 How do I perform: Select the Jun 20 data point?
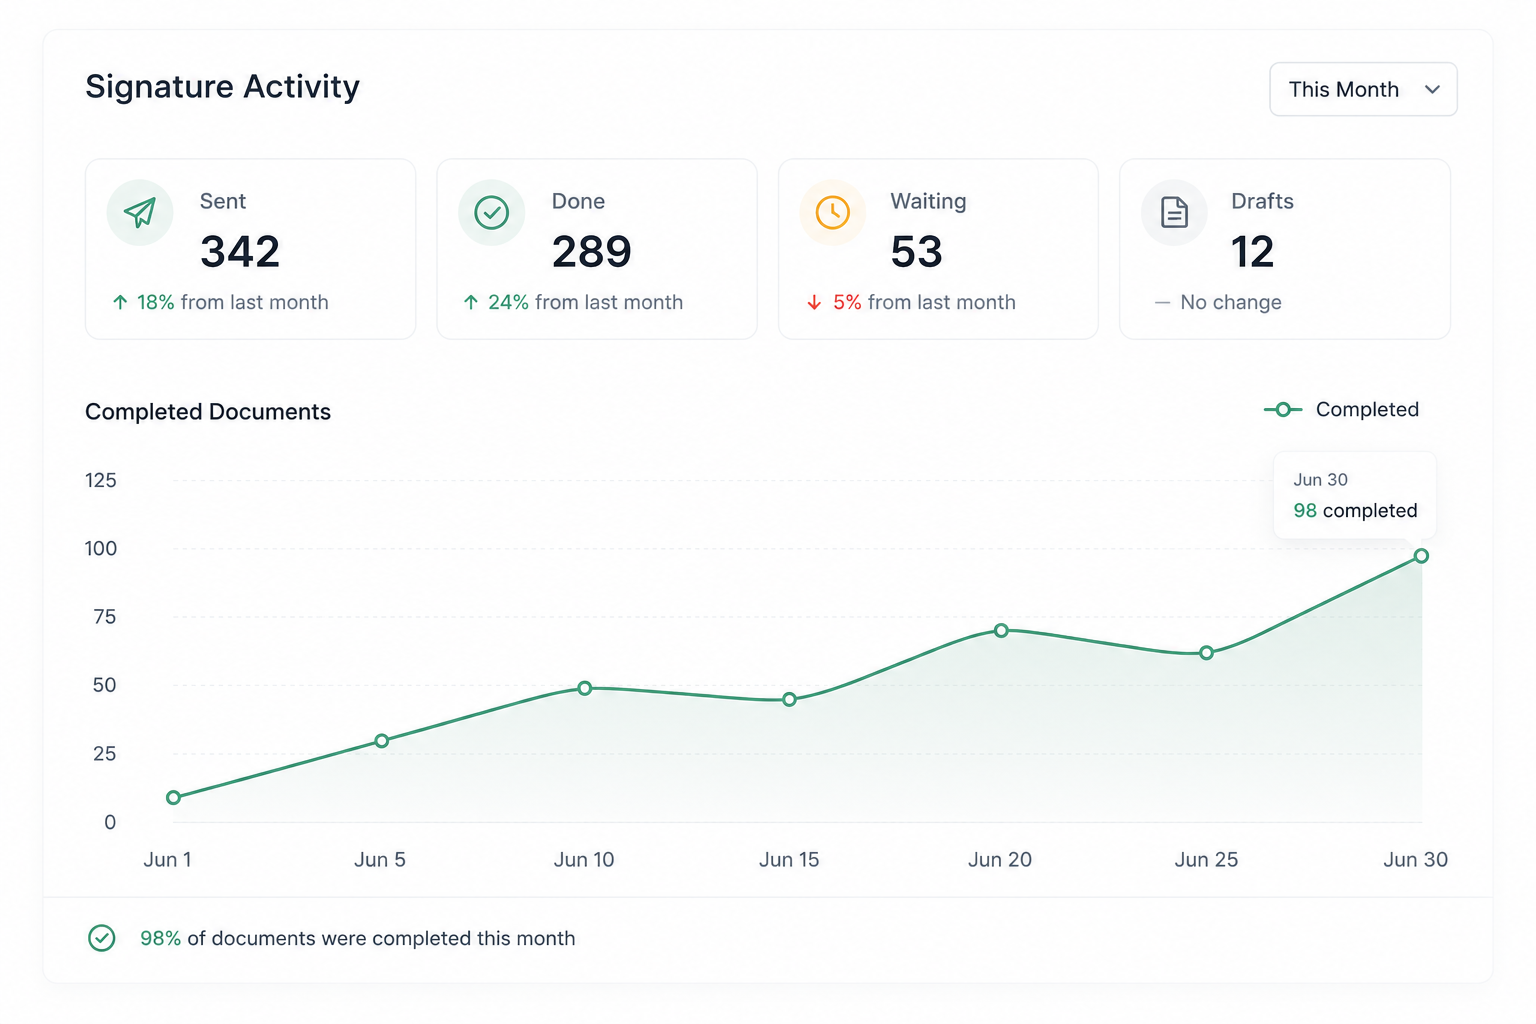[x=1001, y=630]
